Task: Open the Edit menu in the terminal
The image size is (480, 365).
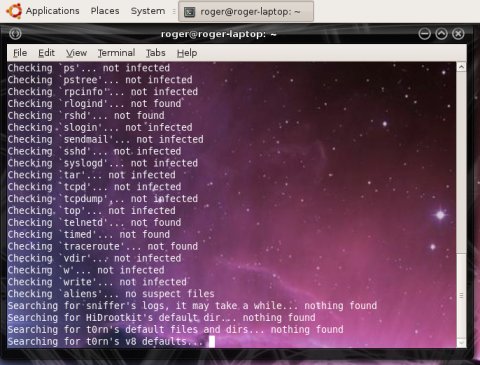Action: click(x=46, y=53)
